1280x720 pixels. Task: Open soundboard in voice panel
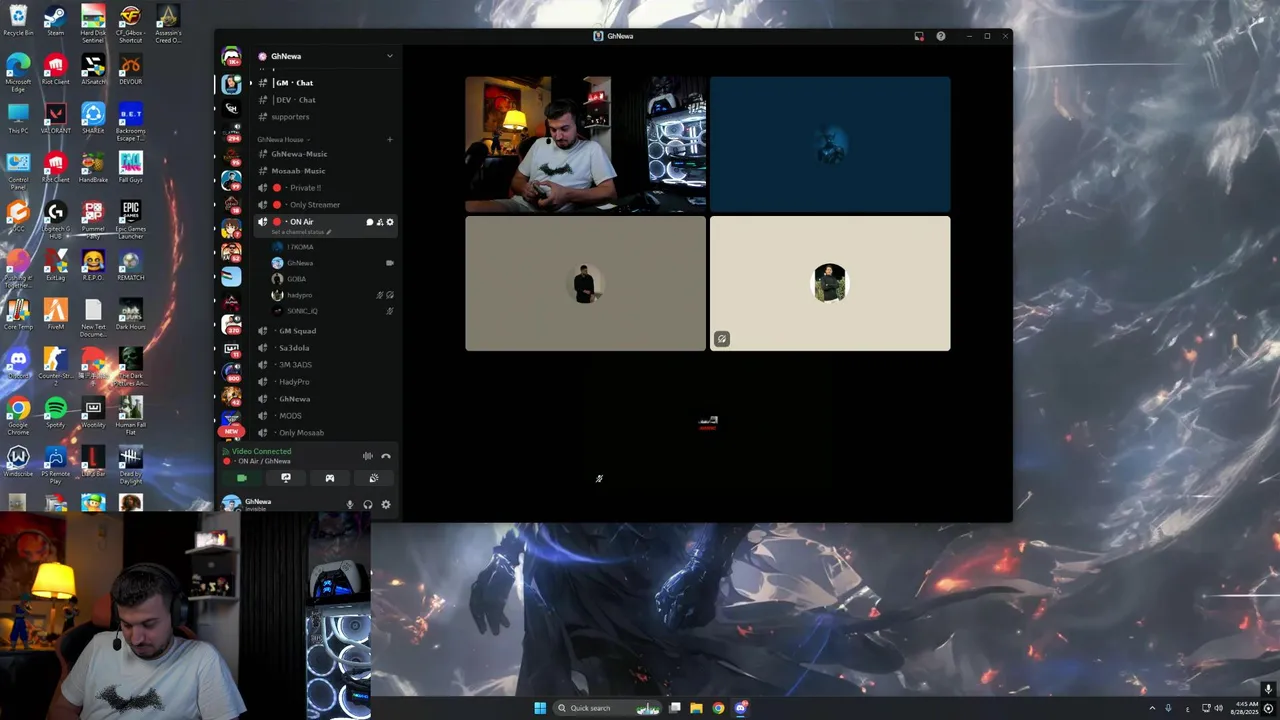(x=374, y=478)
